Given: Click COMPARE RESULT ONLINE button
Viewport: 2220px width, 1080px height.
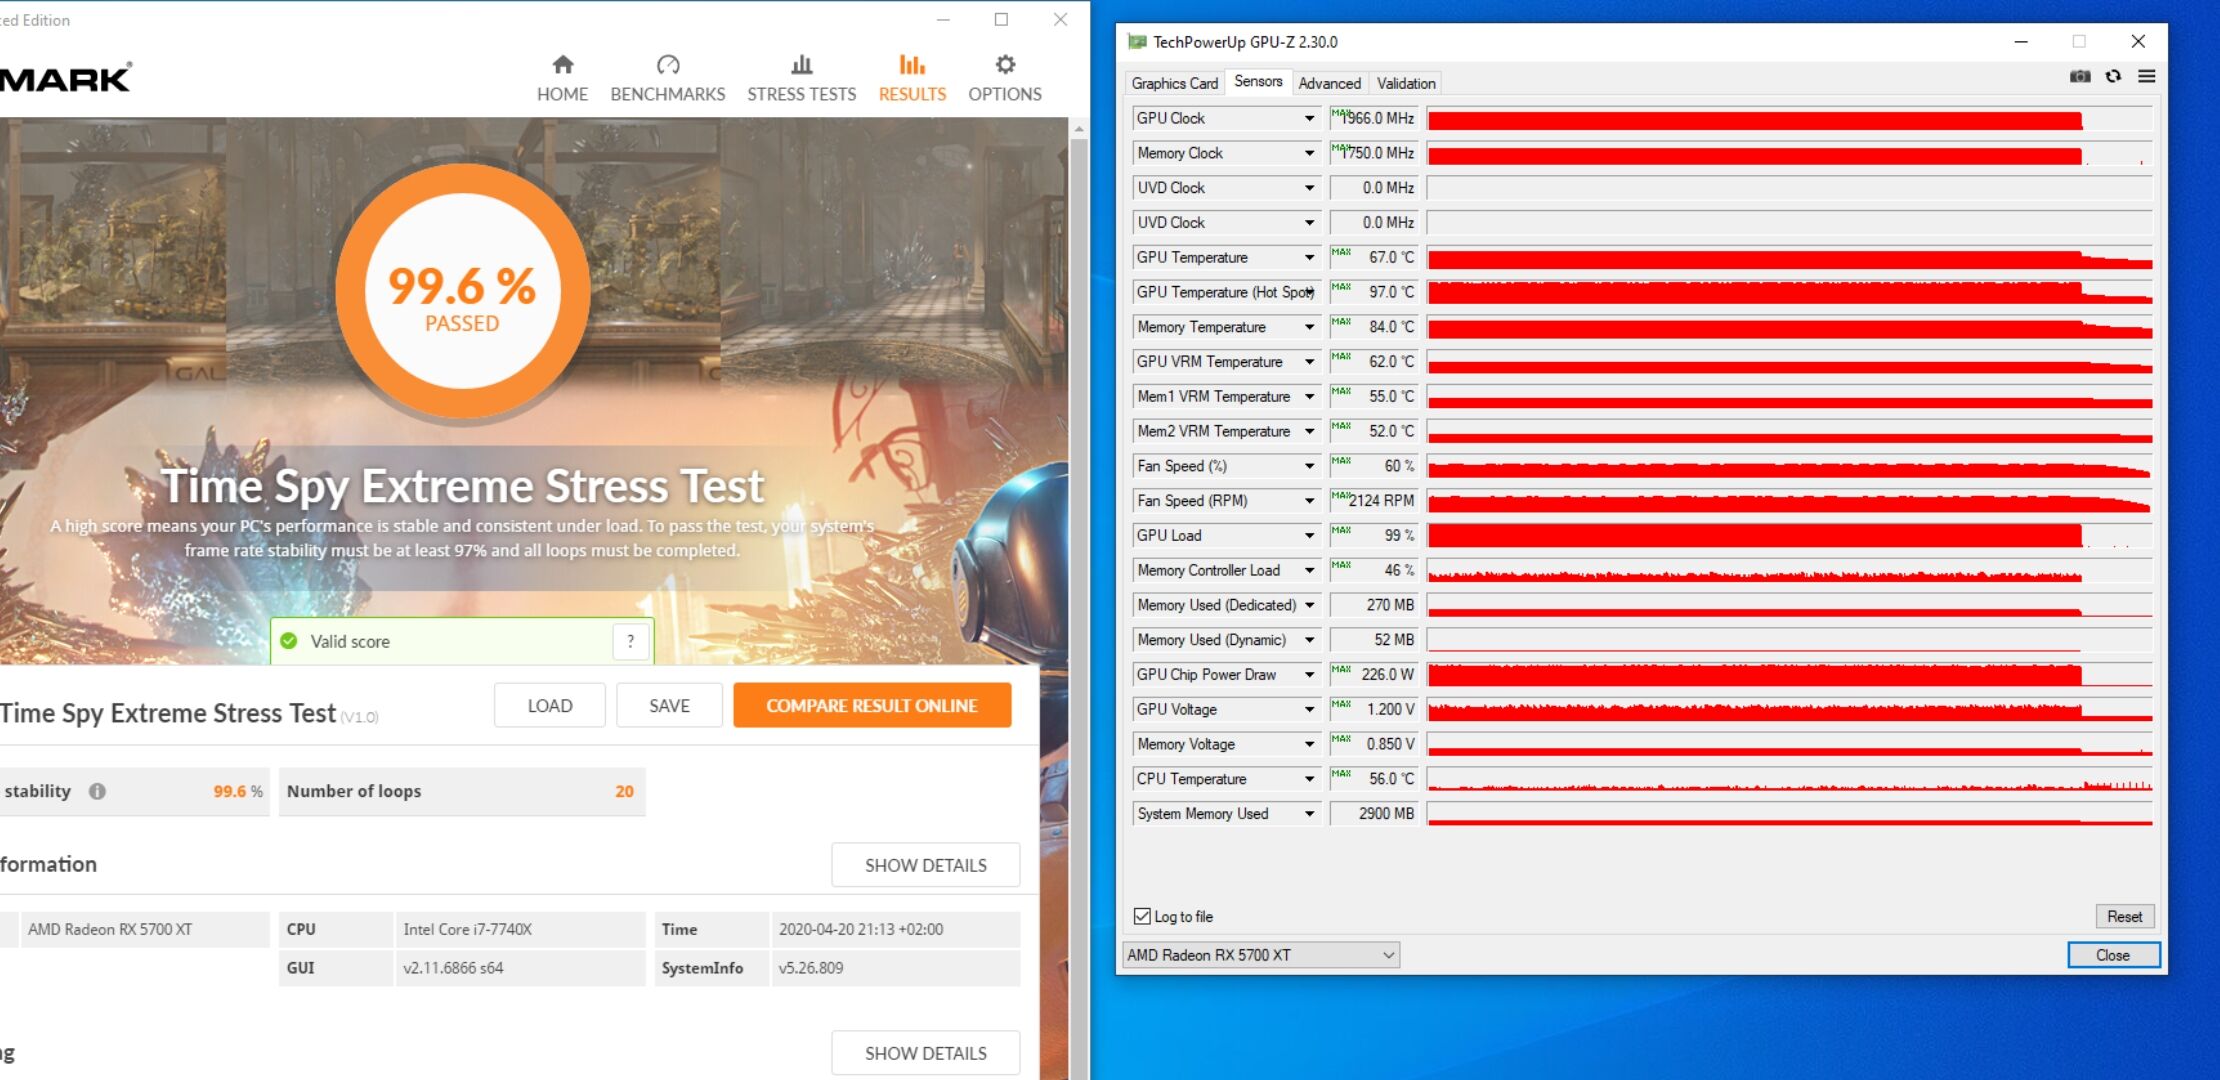Looking at the screenshot, I should pos(872,705).
